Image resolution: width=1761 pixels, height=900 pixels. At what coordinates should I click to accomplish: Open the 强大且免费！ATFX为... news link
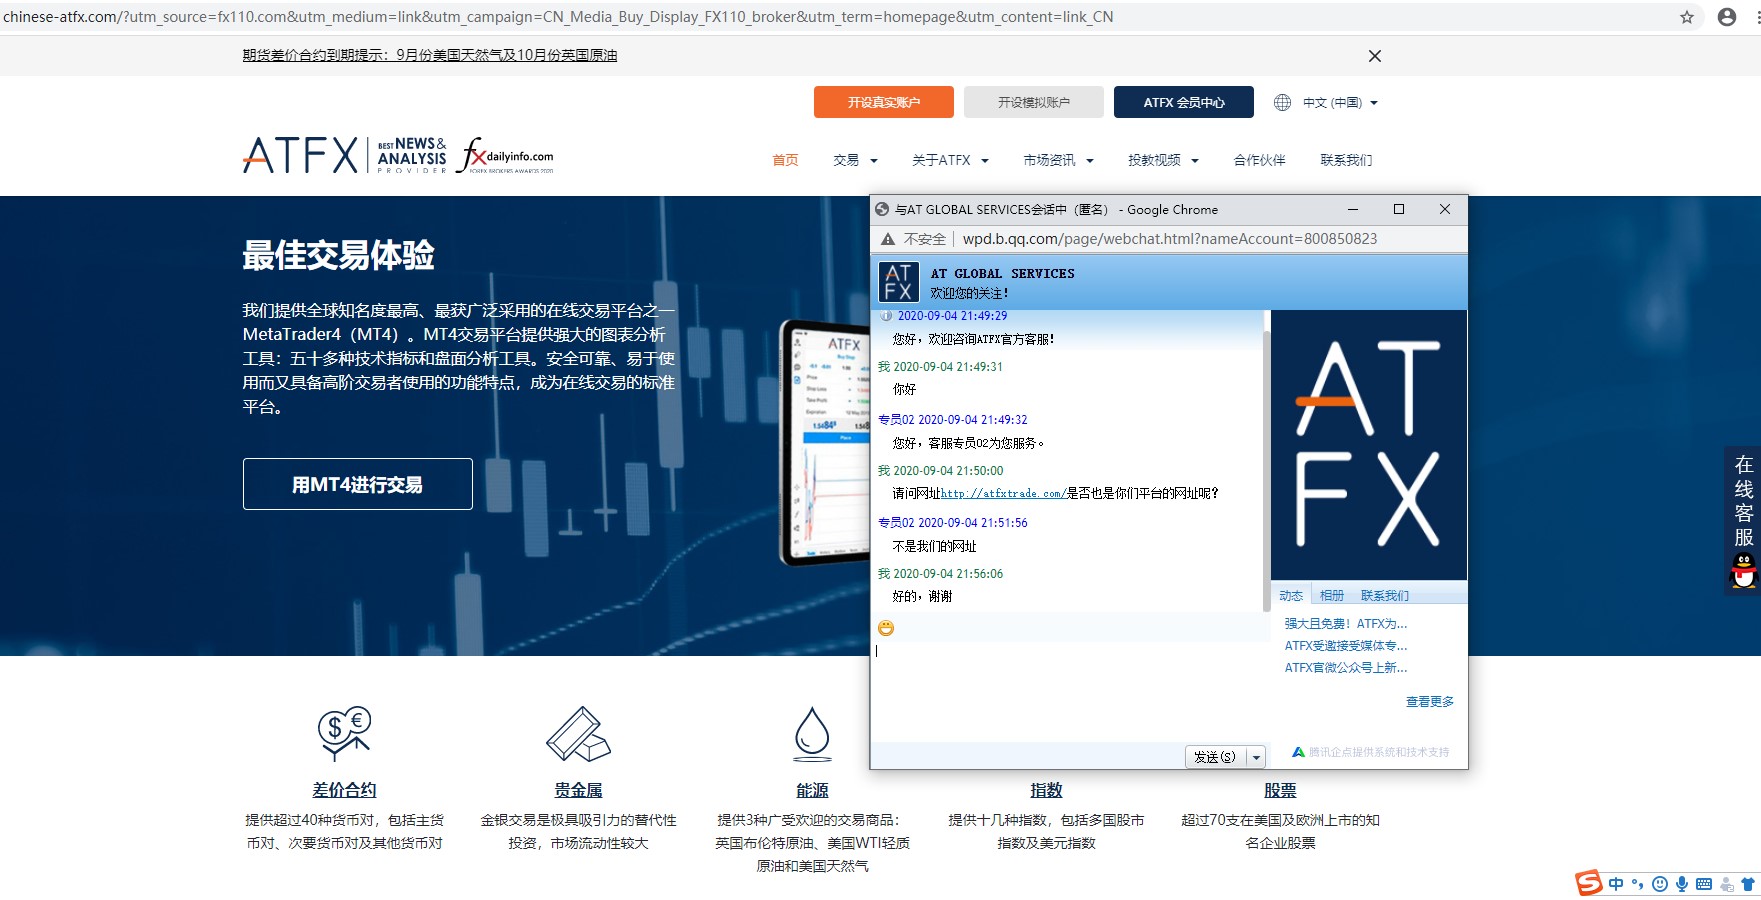click(1346, 623)
